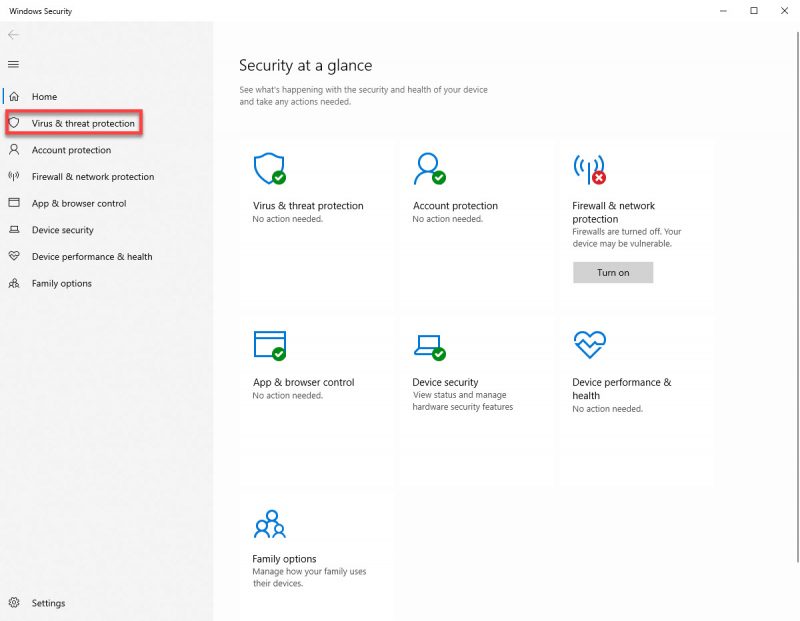Click the Family options people tile icon
Viewport: 800px width, 621px height.
pos(269,524)
